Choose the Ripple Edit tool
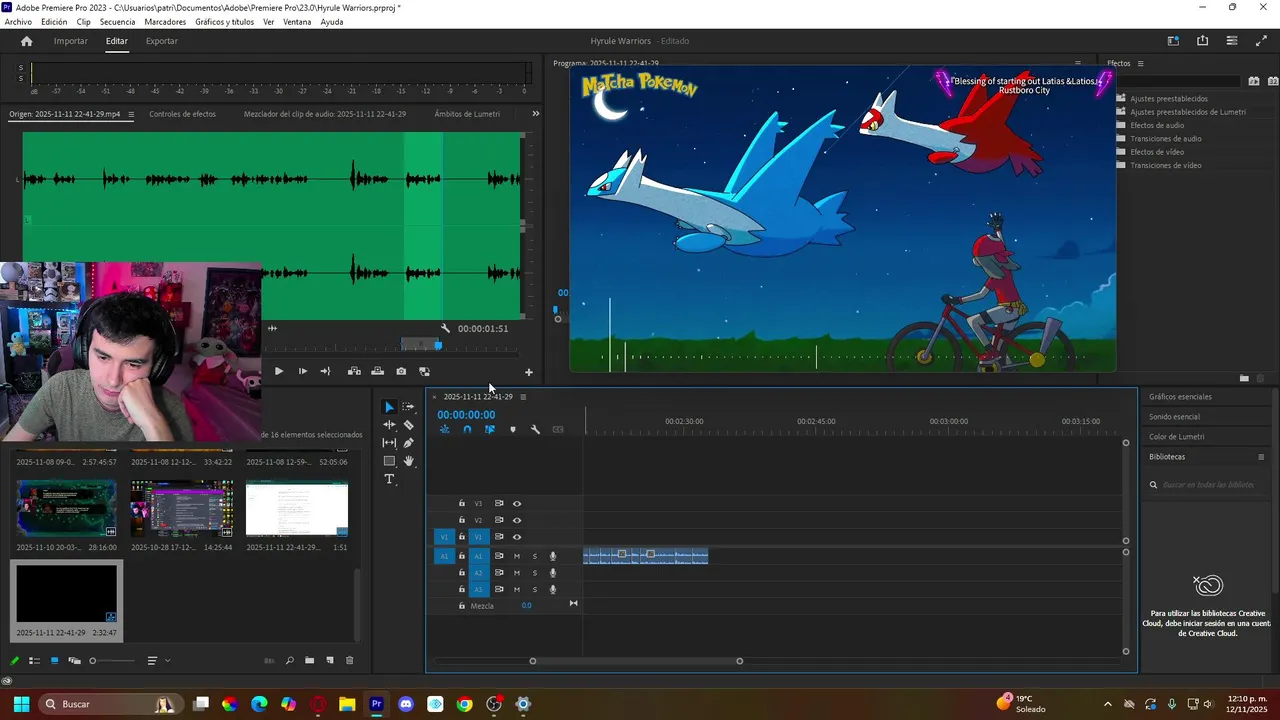The height and width of the screenshot is (720, 1280). coord(390,425)
